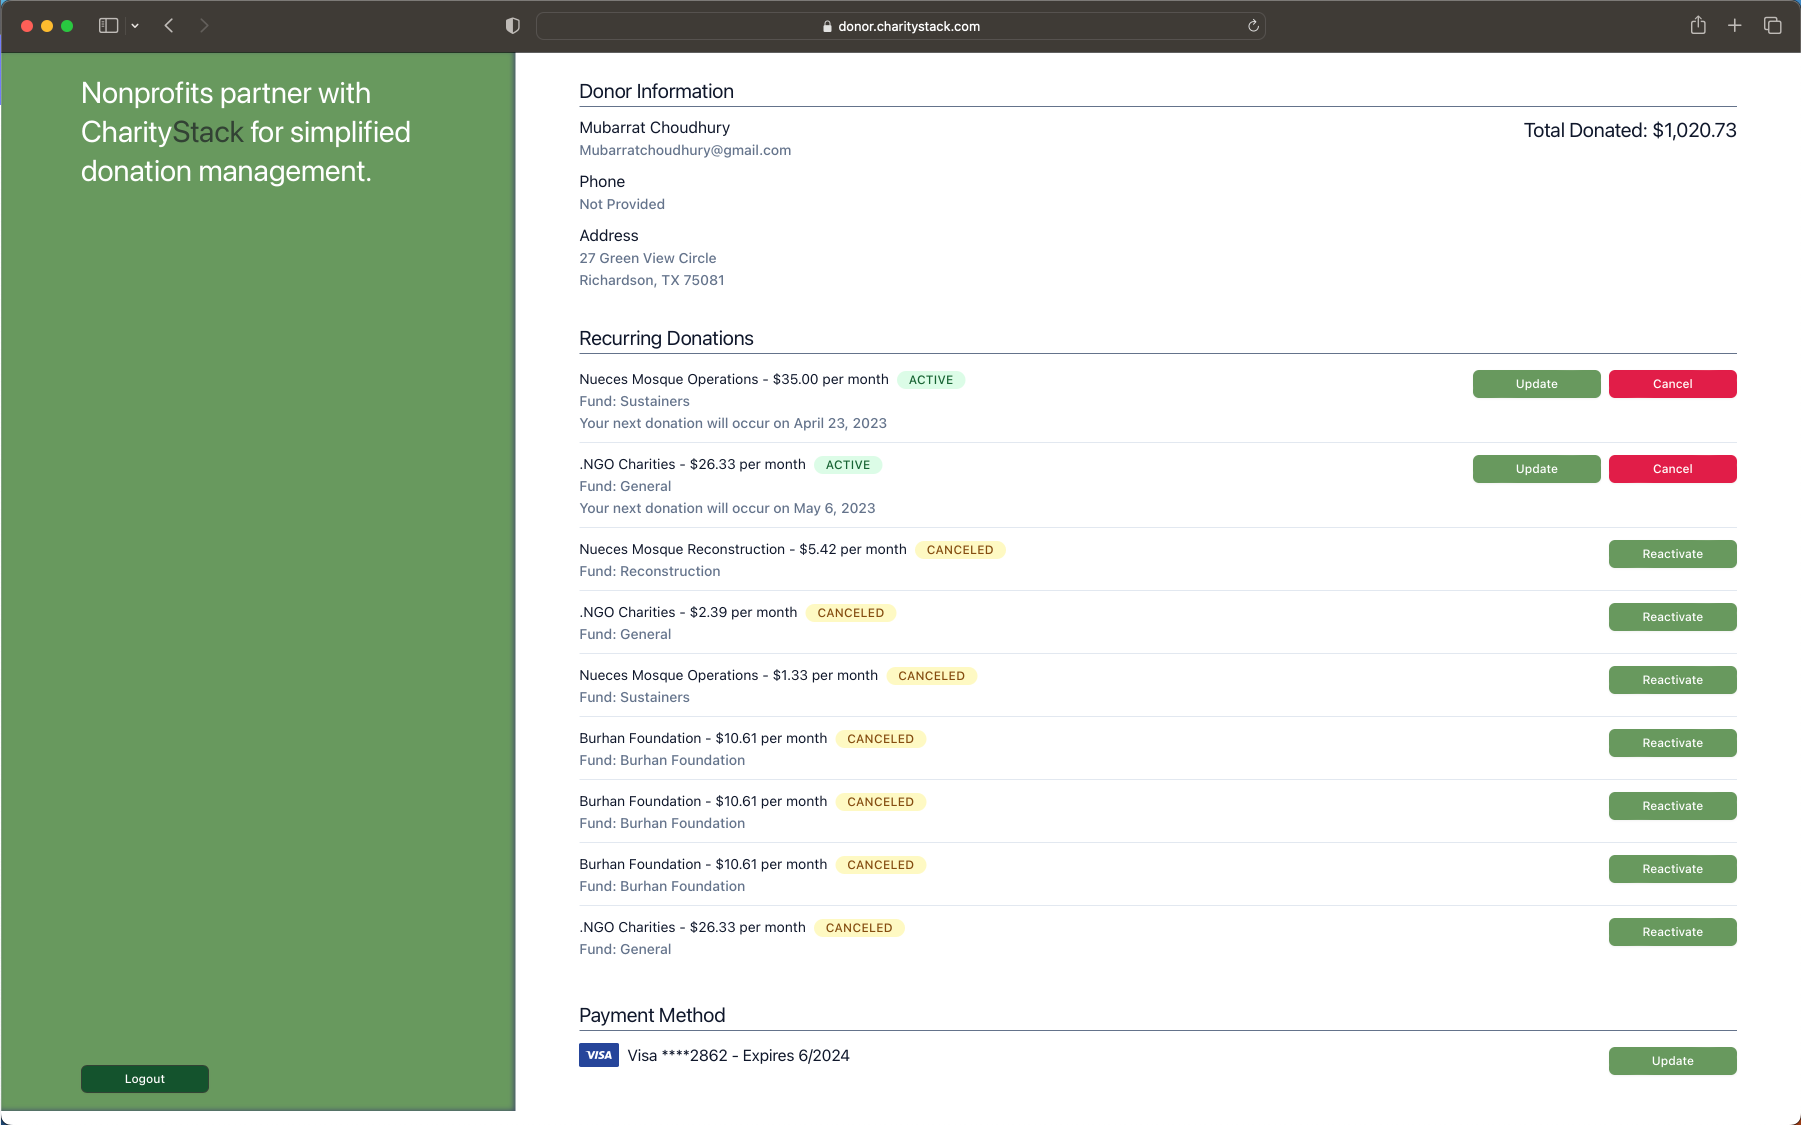1801x1125 pixels.
Task: Open a new tab with the plus icon
Action: pyautogui.click(x=1735, y=26)
